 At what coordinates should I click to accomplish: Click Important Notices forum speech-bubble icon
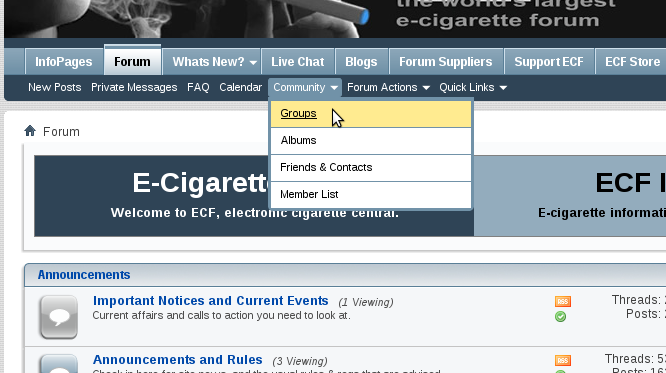[59, 317]
